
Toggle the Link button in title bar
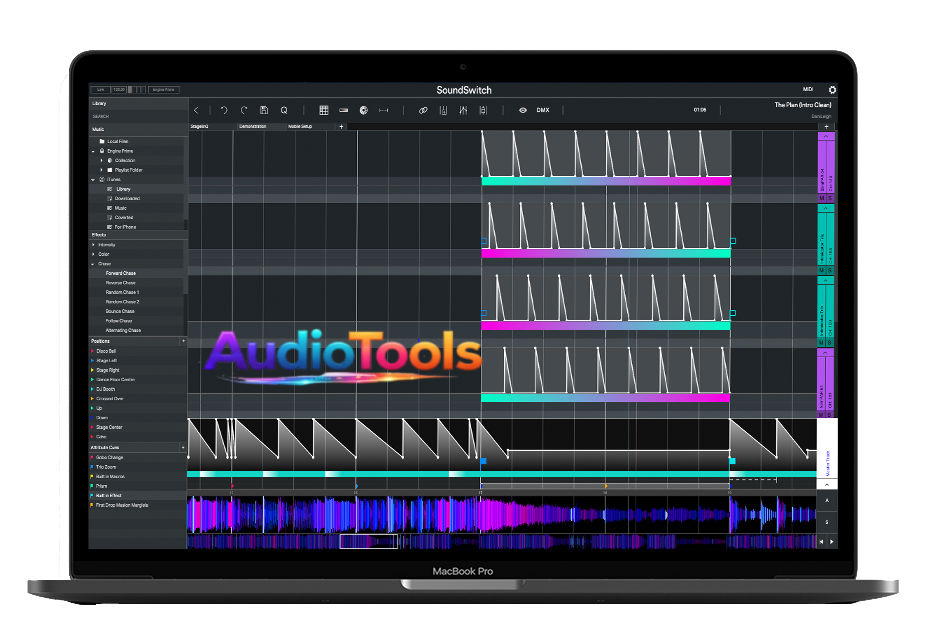pyautogui.click(x=100, y=90)
